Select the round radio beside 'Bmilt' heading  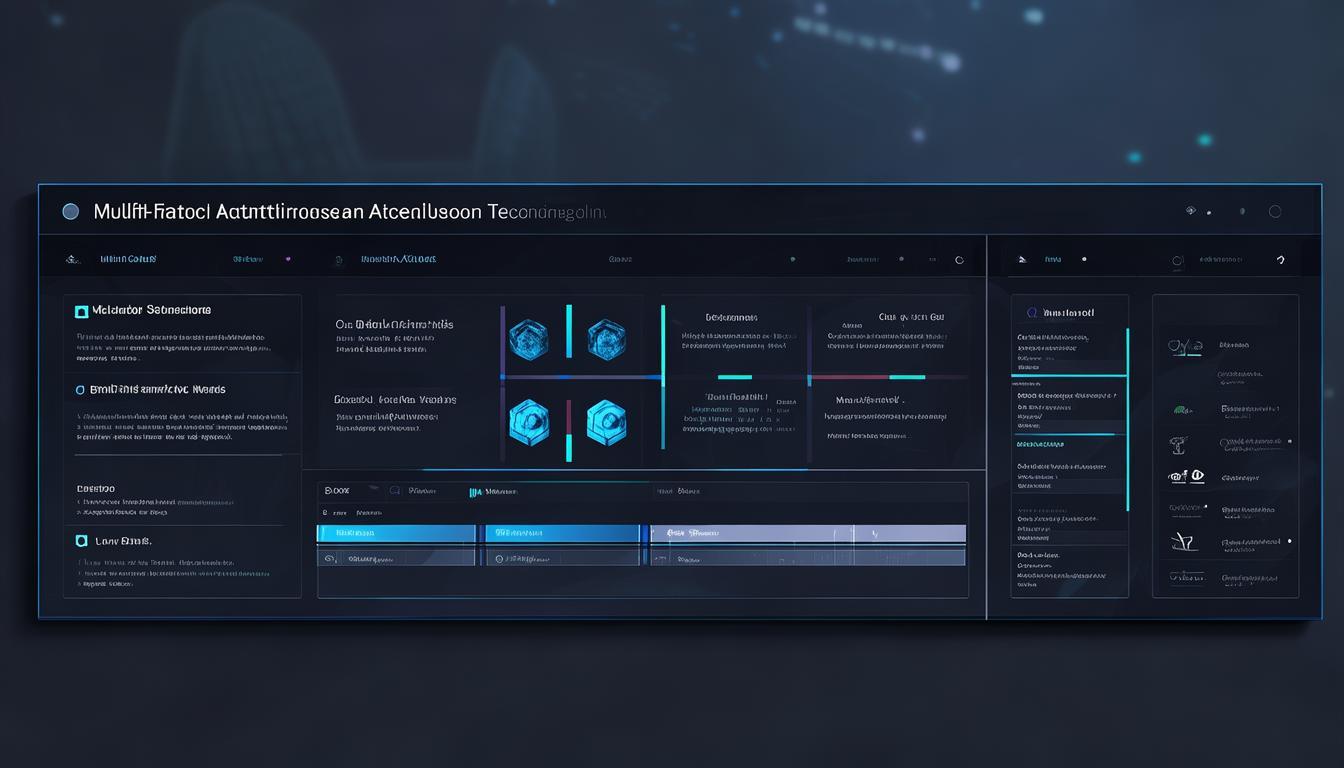click(x=81, y=390)
